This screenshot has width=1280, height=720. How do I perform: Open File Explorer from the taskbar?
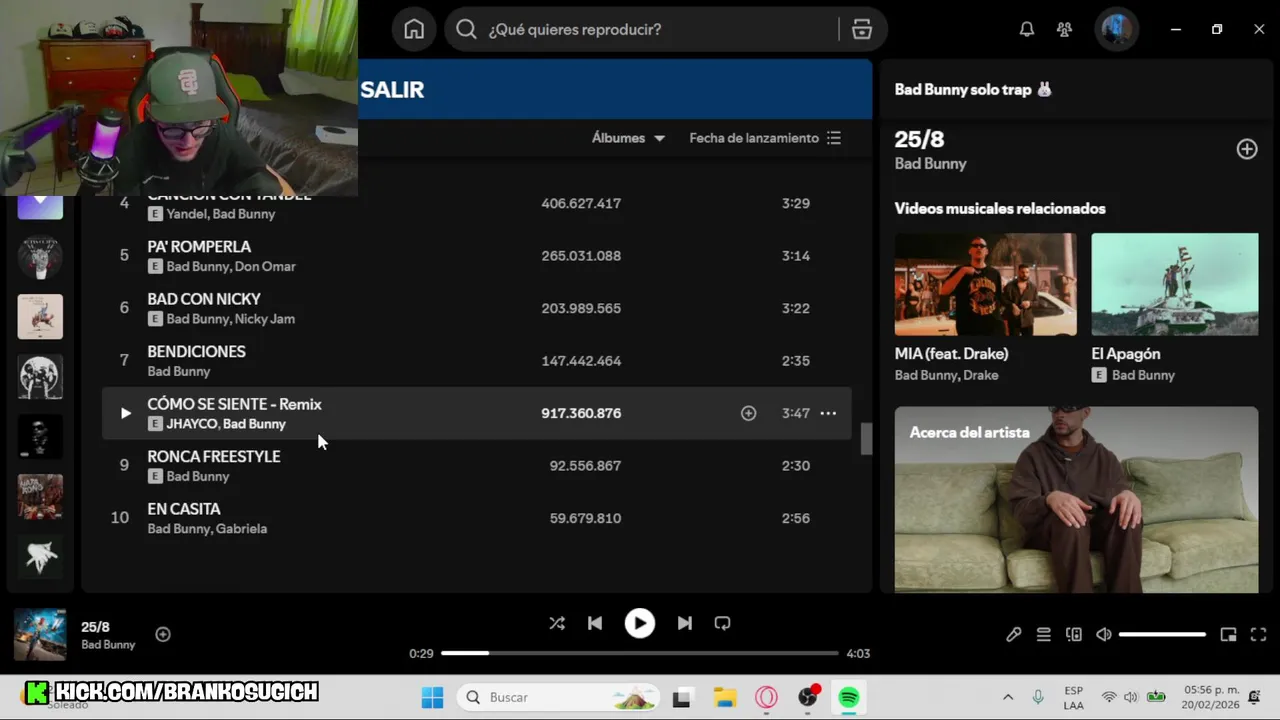pyautogui.click(x=725, y=697)
